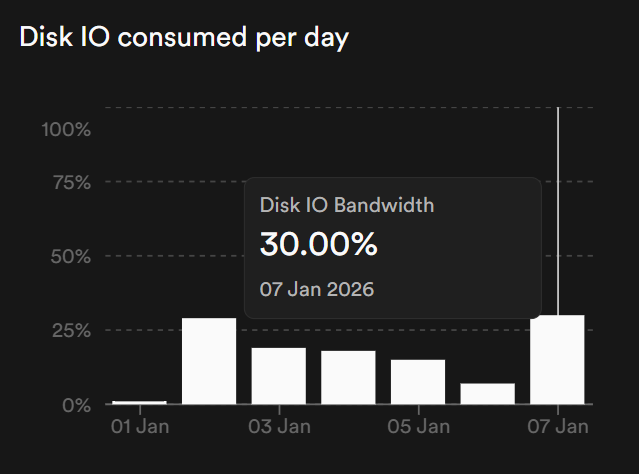639x474 pixels.
Task: Click the chart title Disk IO consumed per day
Action: click(x=183, y=39)
